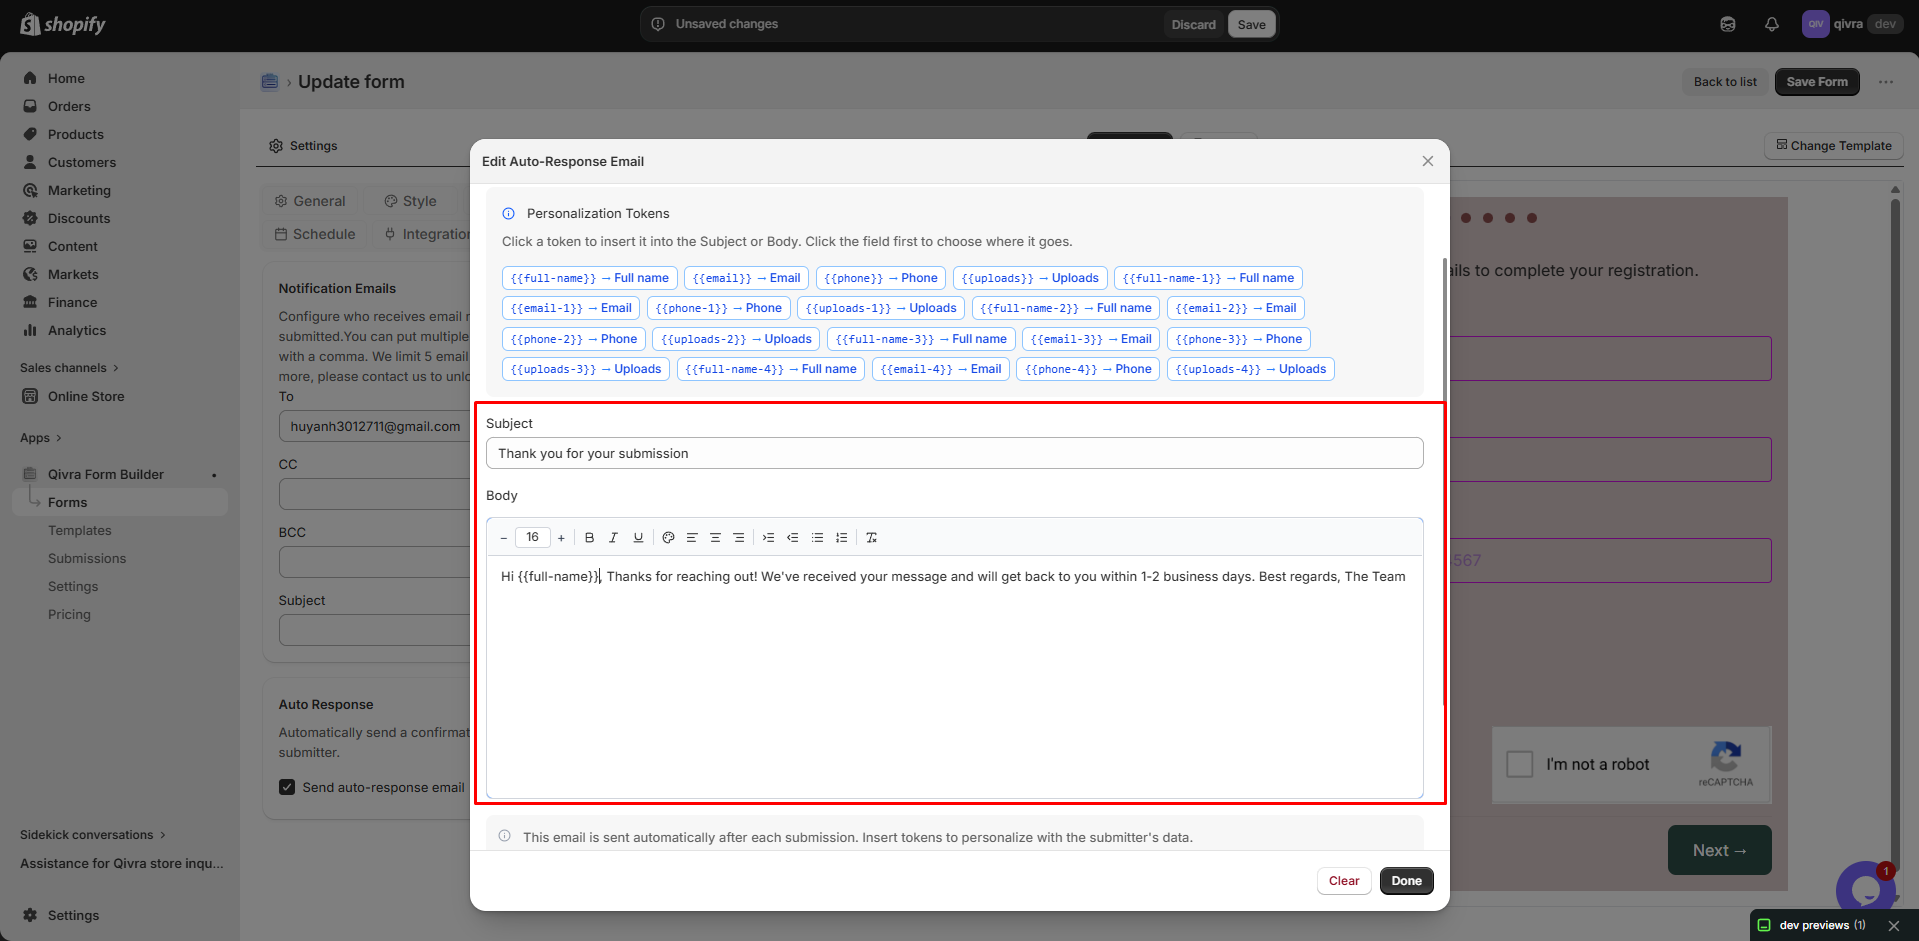This screenshot has width=1919, height=941.
Task: Click Discard unsaved changes
Action: tap(1194, 24)
